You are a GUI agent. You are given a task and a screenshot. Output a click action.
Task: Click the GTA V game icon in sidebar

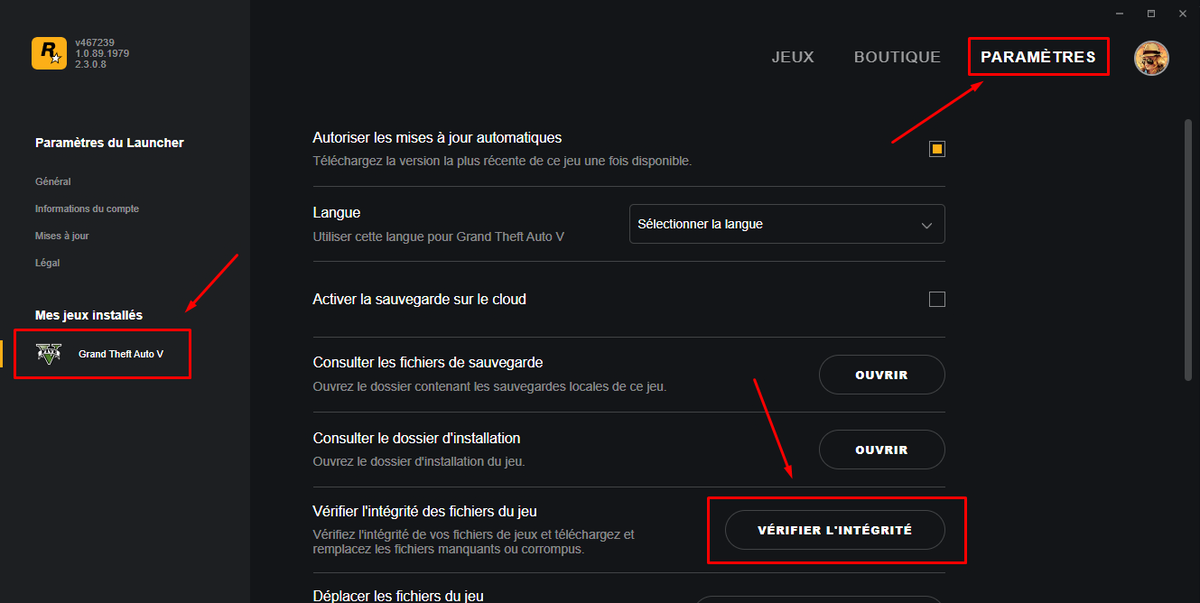tap(49, 353)
